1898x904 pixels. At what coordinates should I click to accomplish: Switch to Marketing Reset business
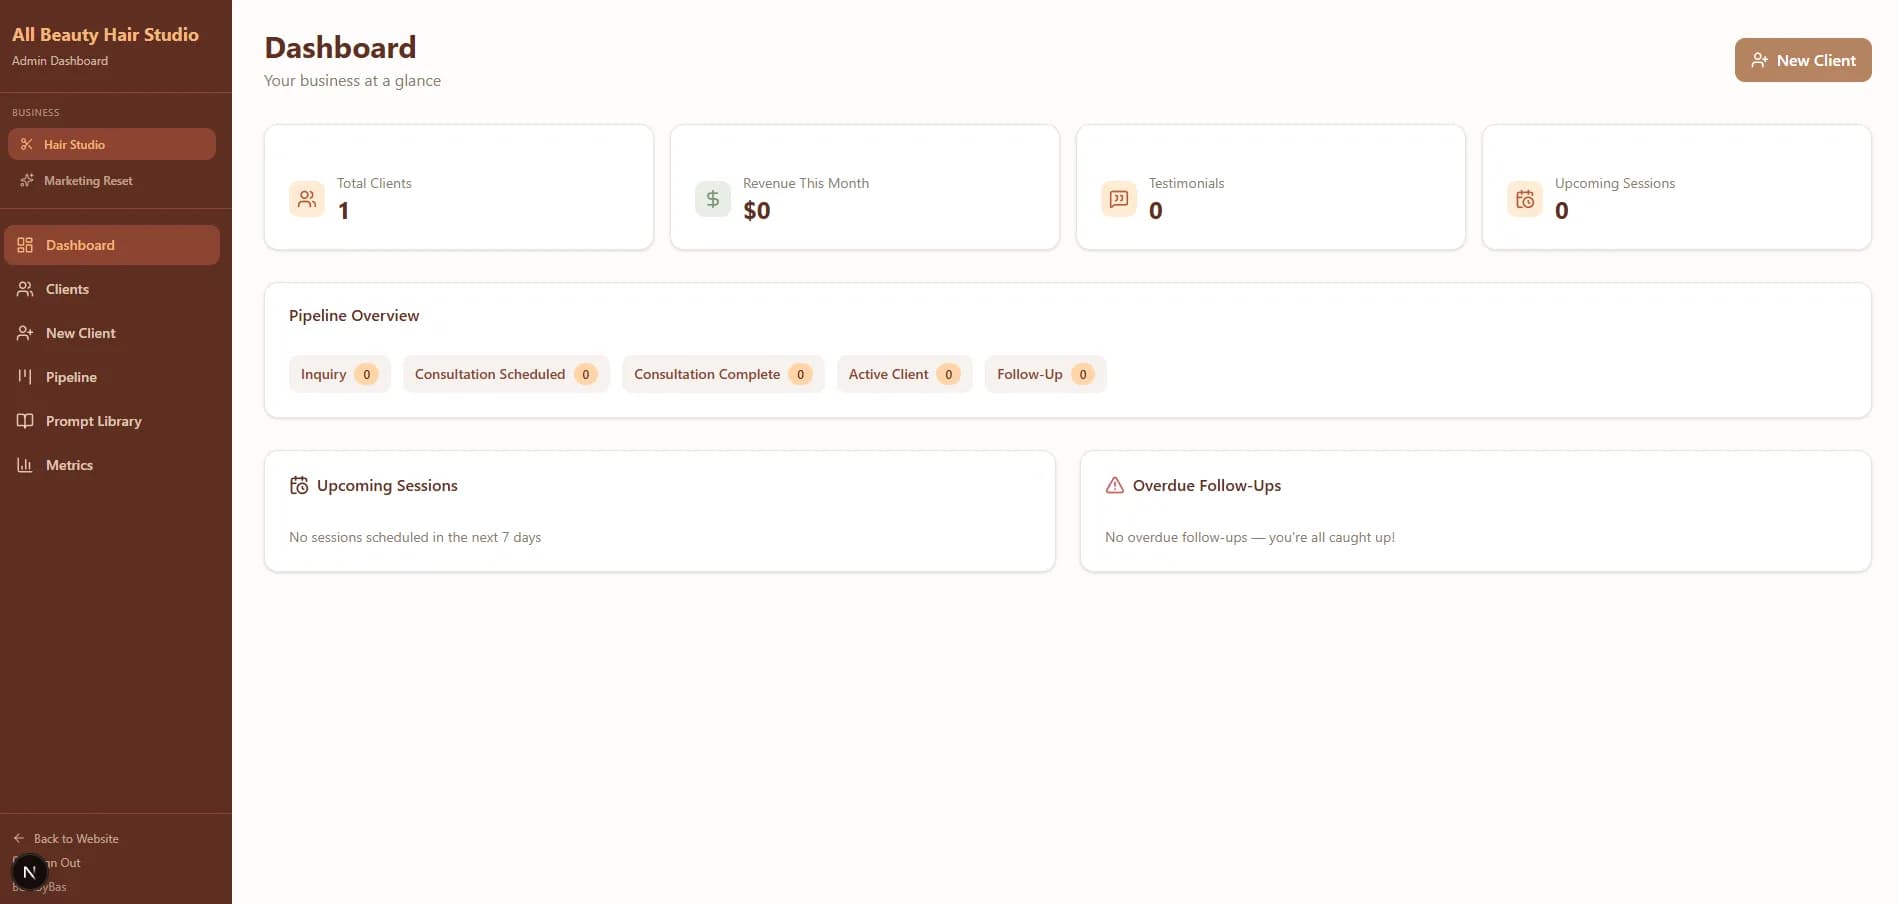[x=88, y=181]
